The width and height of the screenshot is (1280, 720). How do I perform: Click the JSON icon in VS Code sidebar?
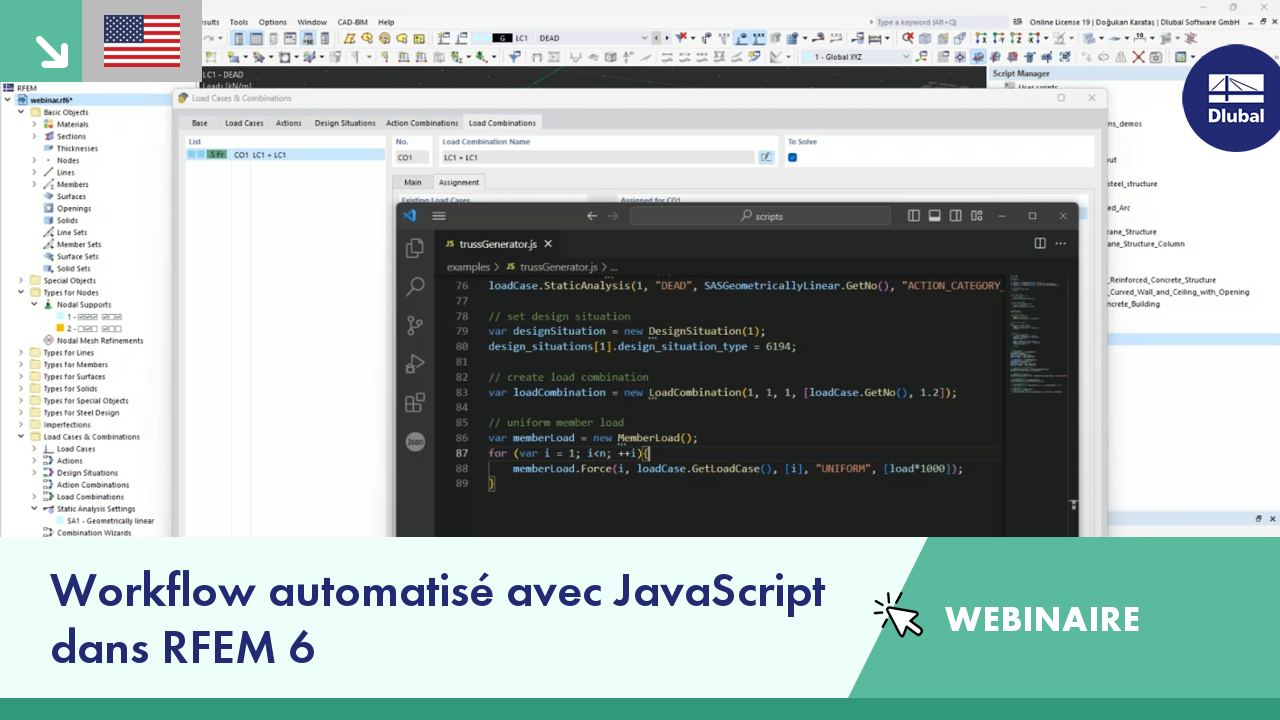coord(414,440)
